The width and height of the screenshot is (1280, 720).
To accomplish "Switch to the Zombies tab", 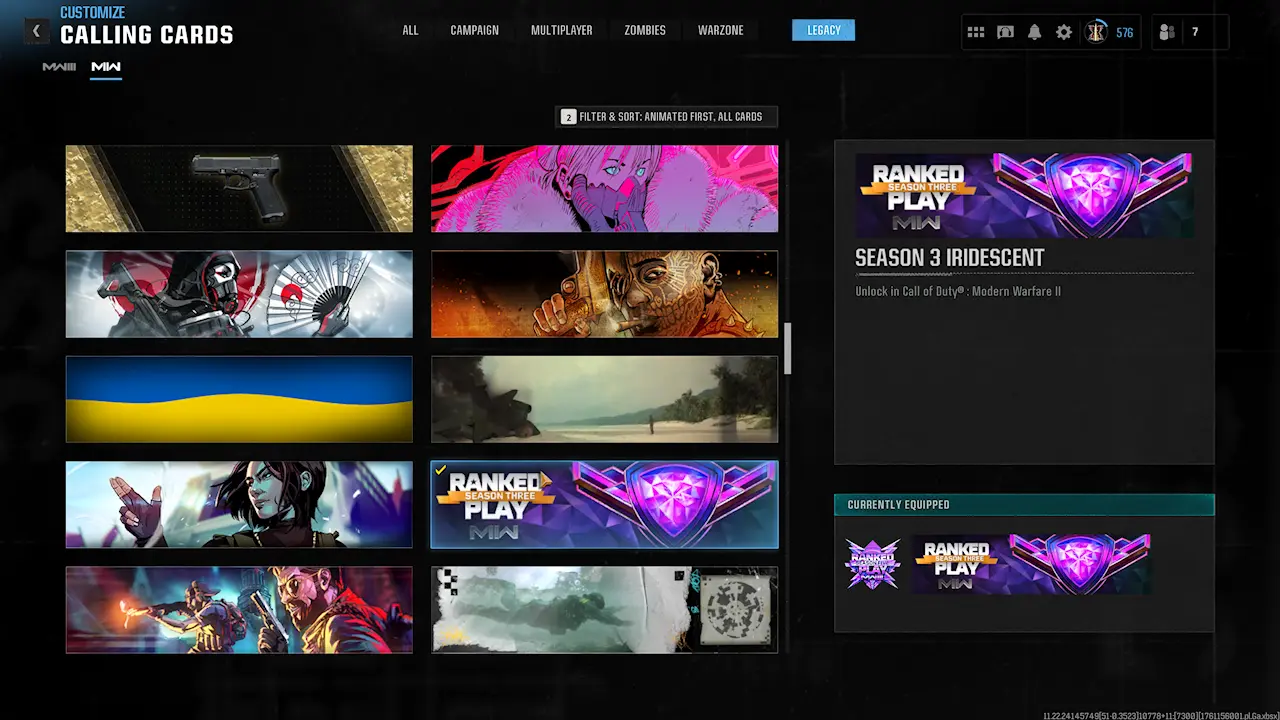I will coord(644,30).
